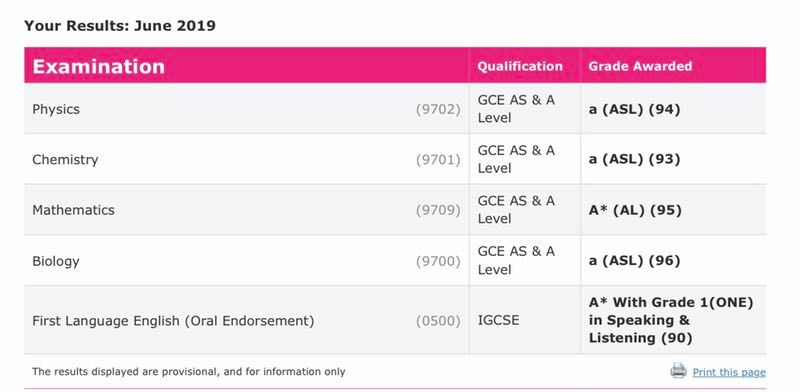Select the Examination column header
The height and width of the screenshot is (392, 800).
[x=98, y=66]
